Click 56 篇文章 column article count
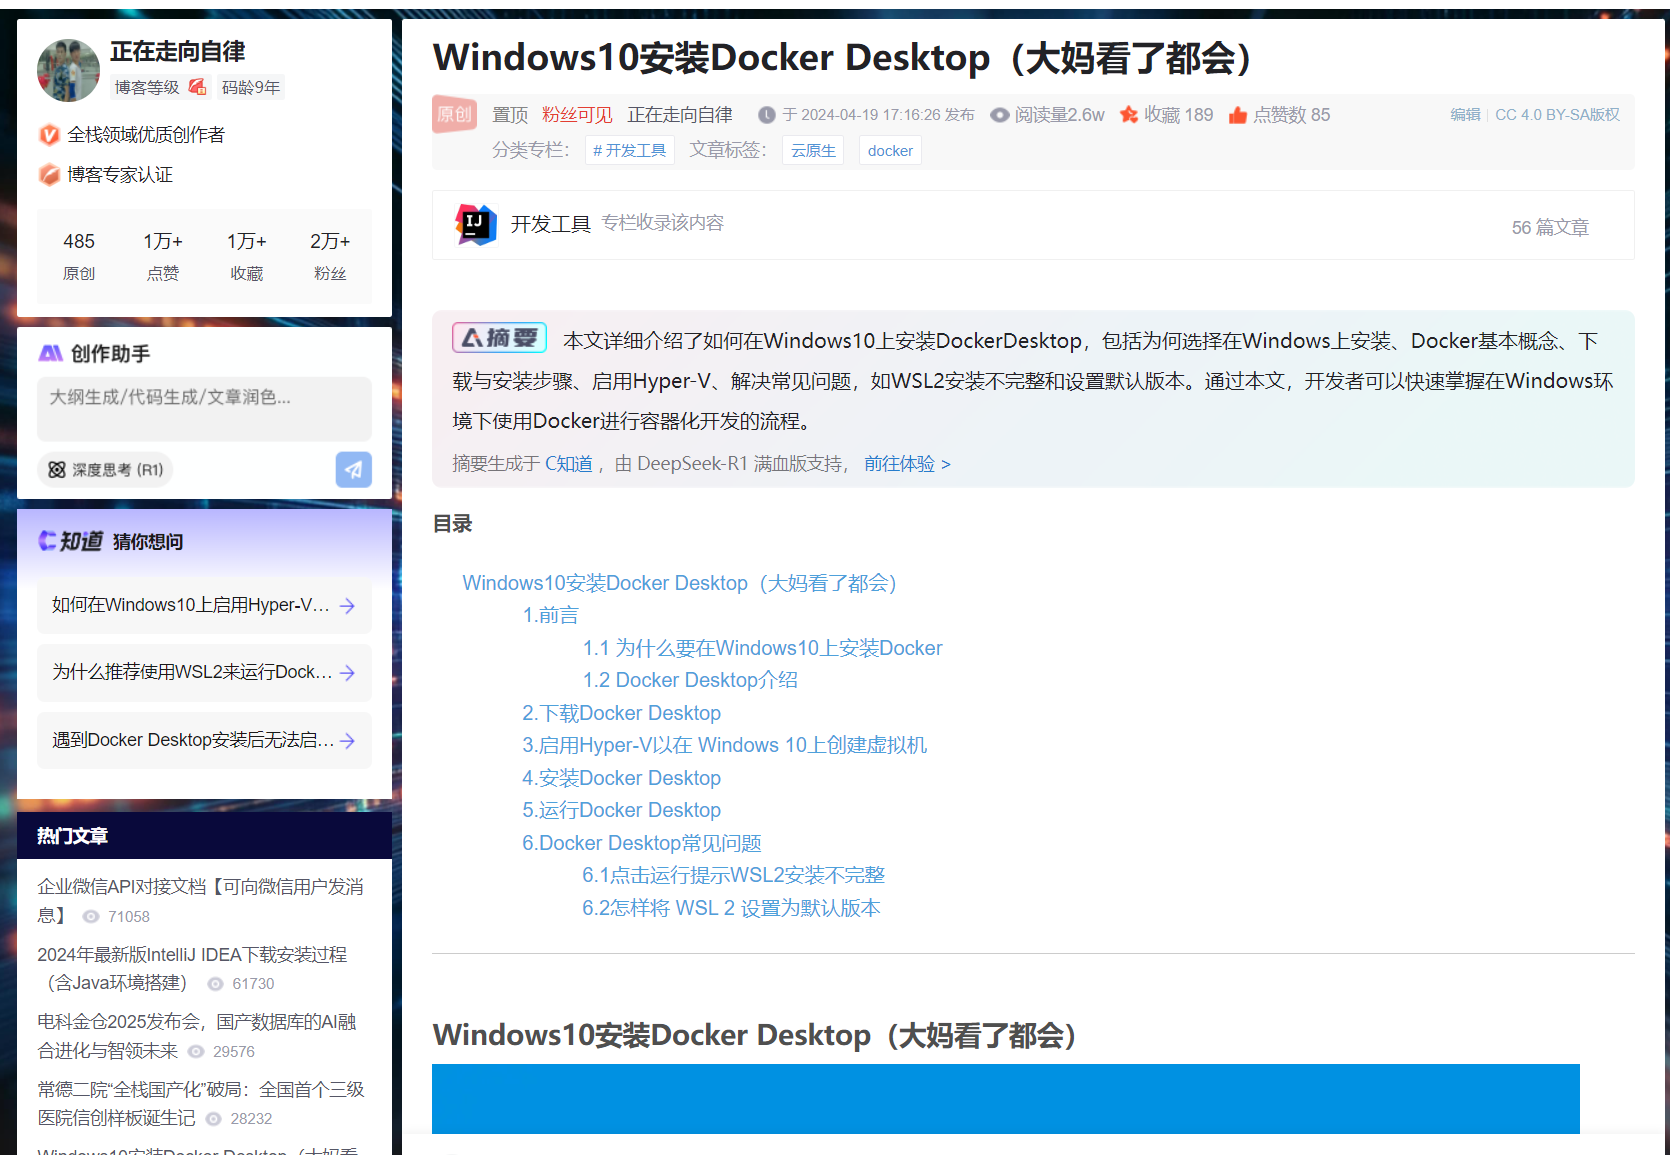Screen dimensions: 1670x1155 pos(1550,227)
